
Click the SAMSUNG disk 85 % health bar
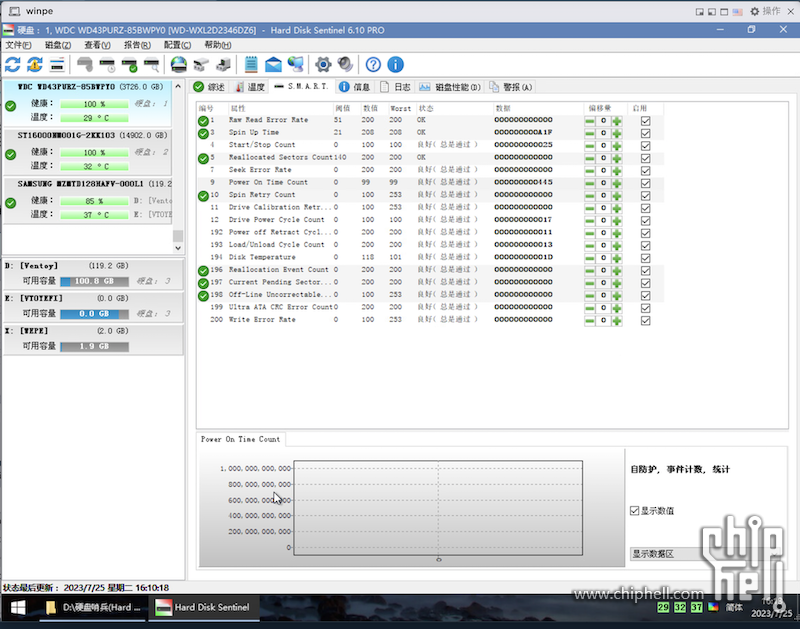click(x=94, y=201)
